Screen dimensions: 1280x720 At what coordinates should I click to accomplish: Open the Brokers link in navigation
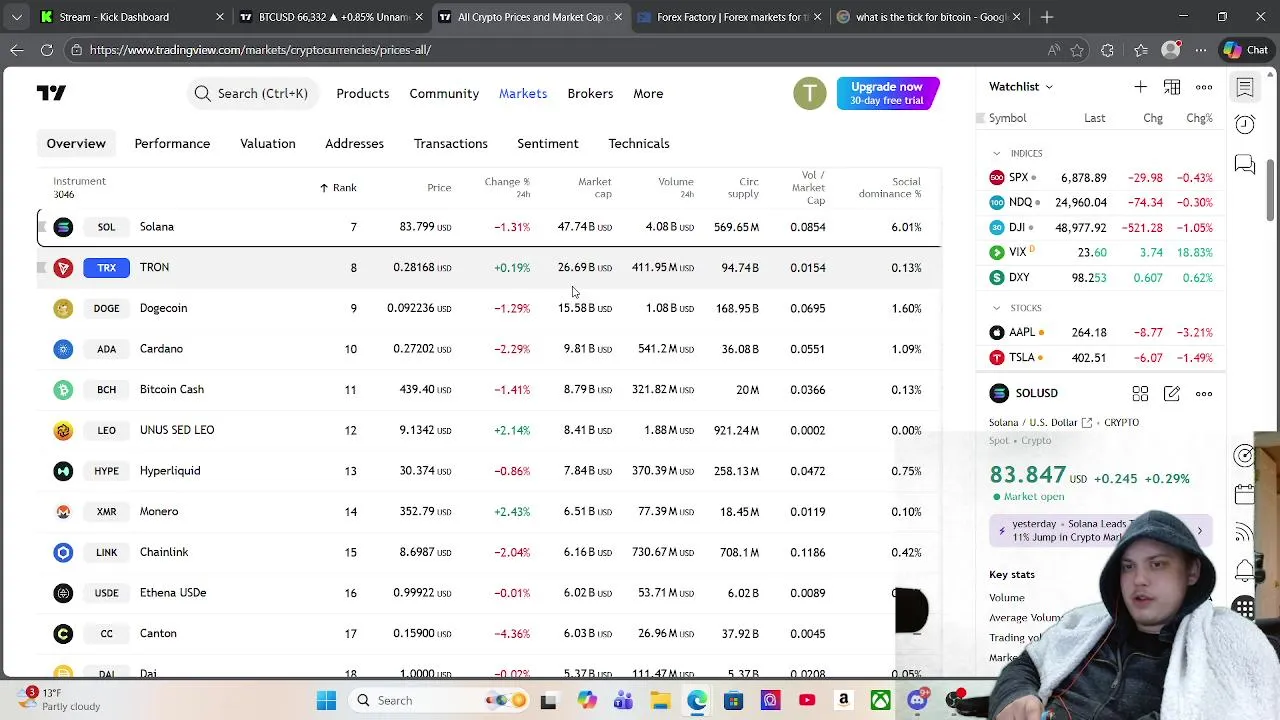tap(590, 94)
